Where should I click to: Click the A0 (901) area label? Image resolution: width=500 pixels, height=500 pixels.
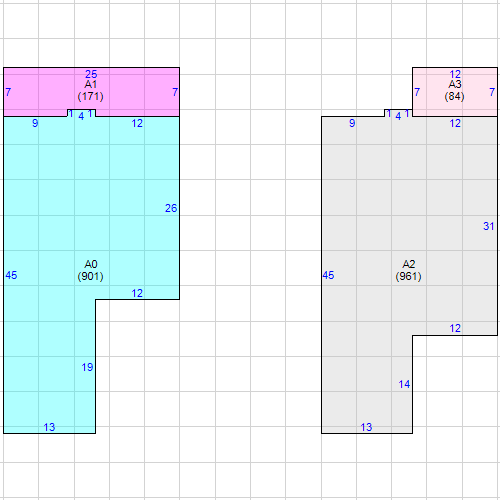point(90,270)
